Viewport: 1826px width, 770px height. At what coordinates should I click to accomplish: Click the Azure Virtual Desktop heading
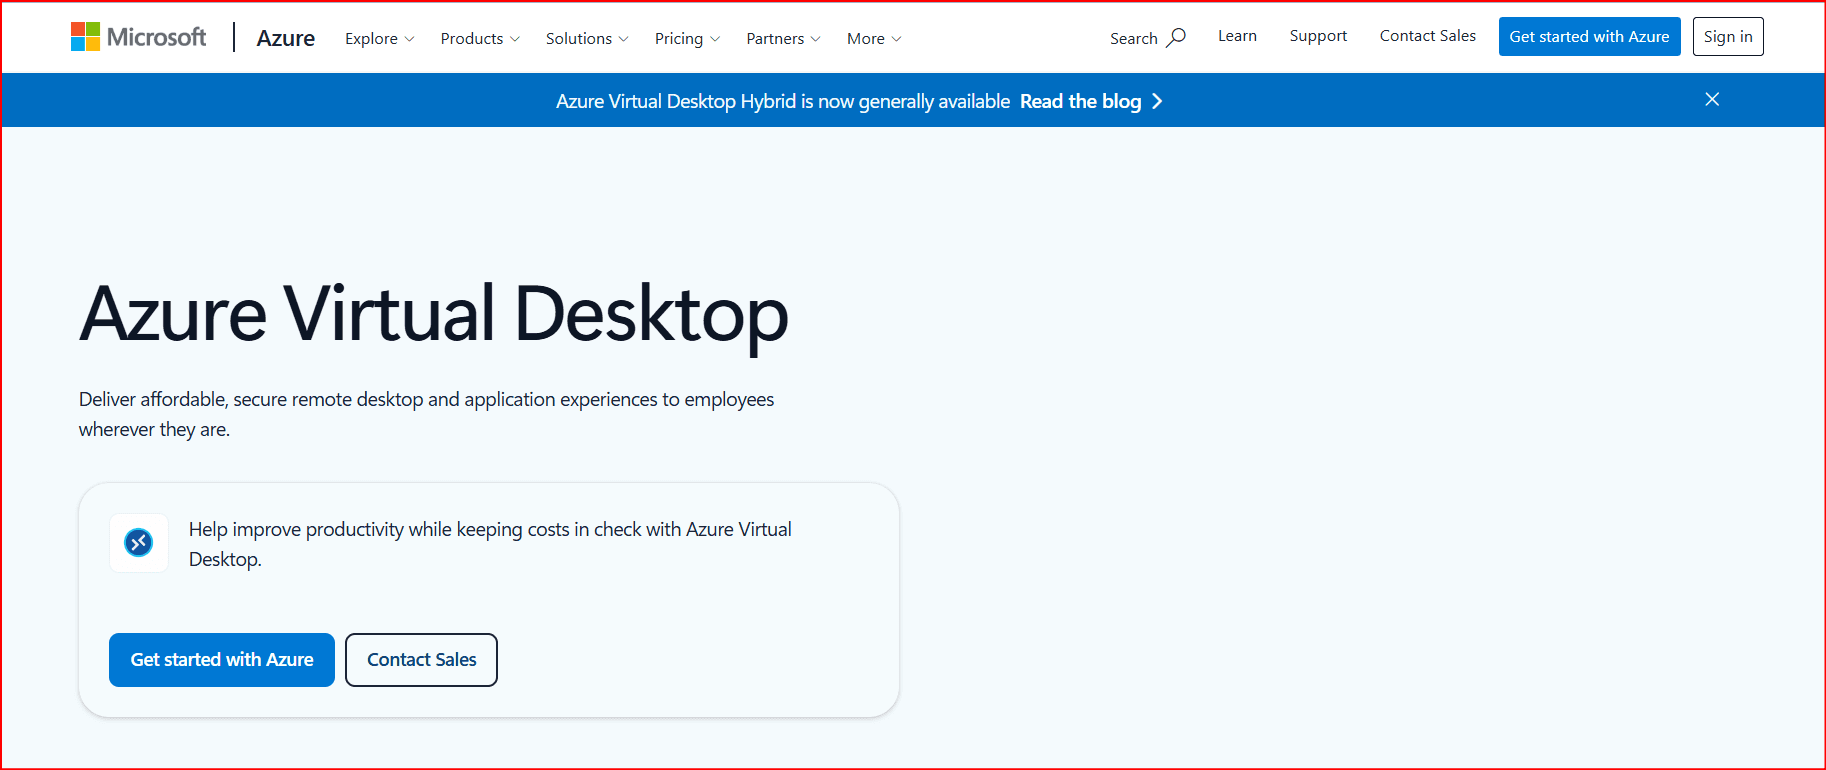tap(434, 315)
